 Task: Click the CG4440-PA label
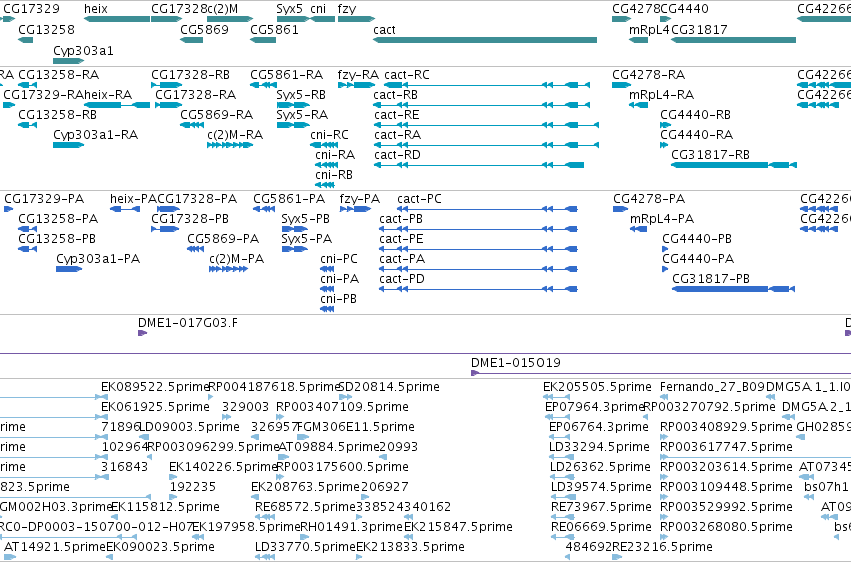click(x=698, y=259)
